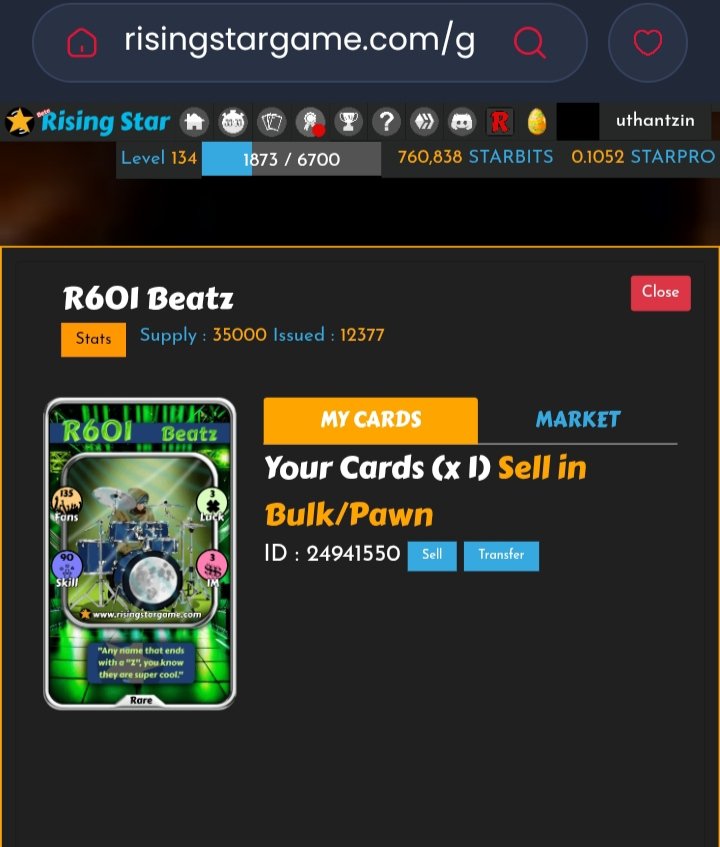This screenshot has width=720, height=847.
Task: Open the question mark help icon
Action: 386,122
